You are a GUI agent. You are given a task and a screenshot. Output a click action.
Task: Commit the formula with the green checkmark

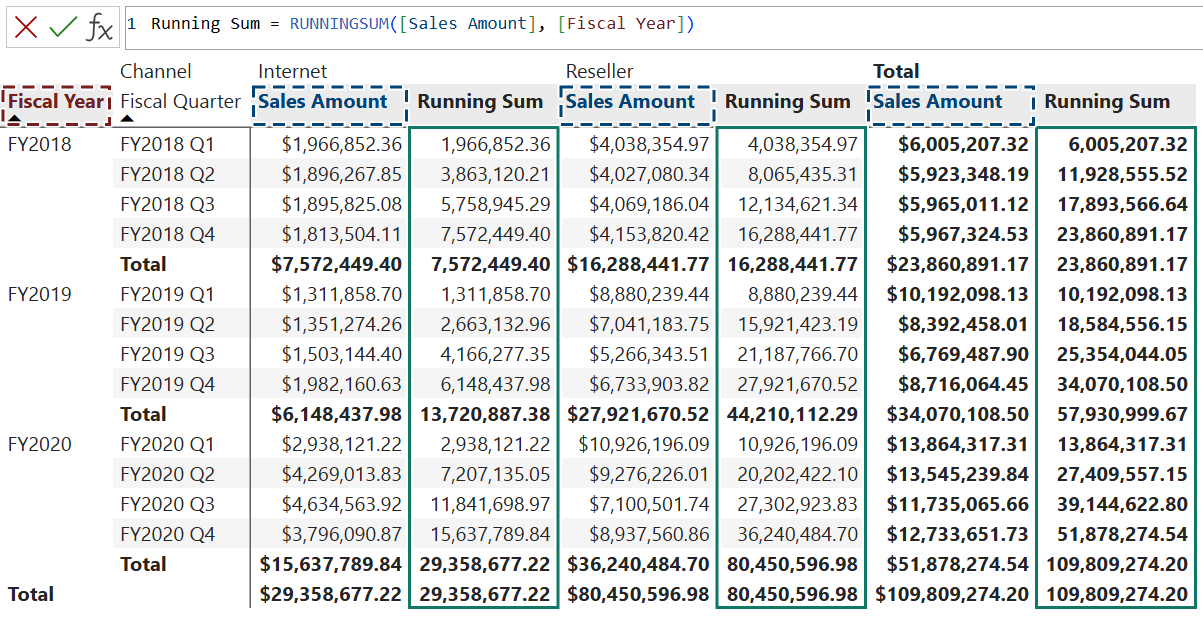63,27
